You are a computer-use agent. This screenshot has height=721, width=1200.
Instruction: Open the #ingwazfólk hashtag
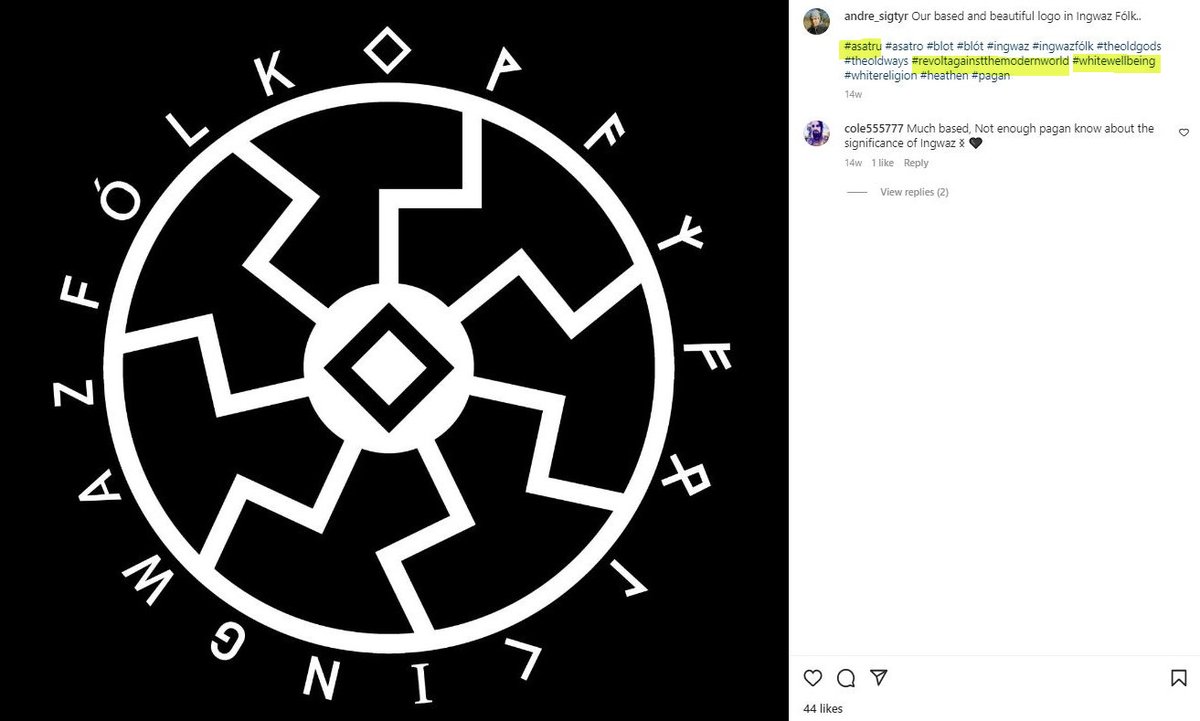(1062, 46)
